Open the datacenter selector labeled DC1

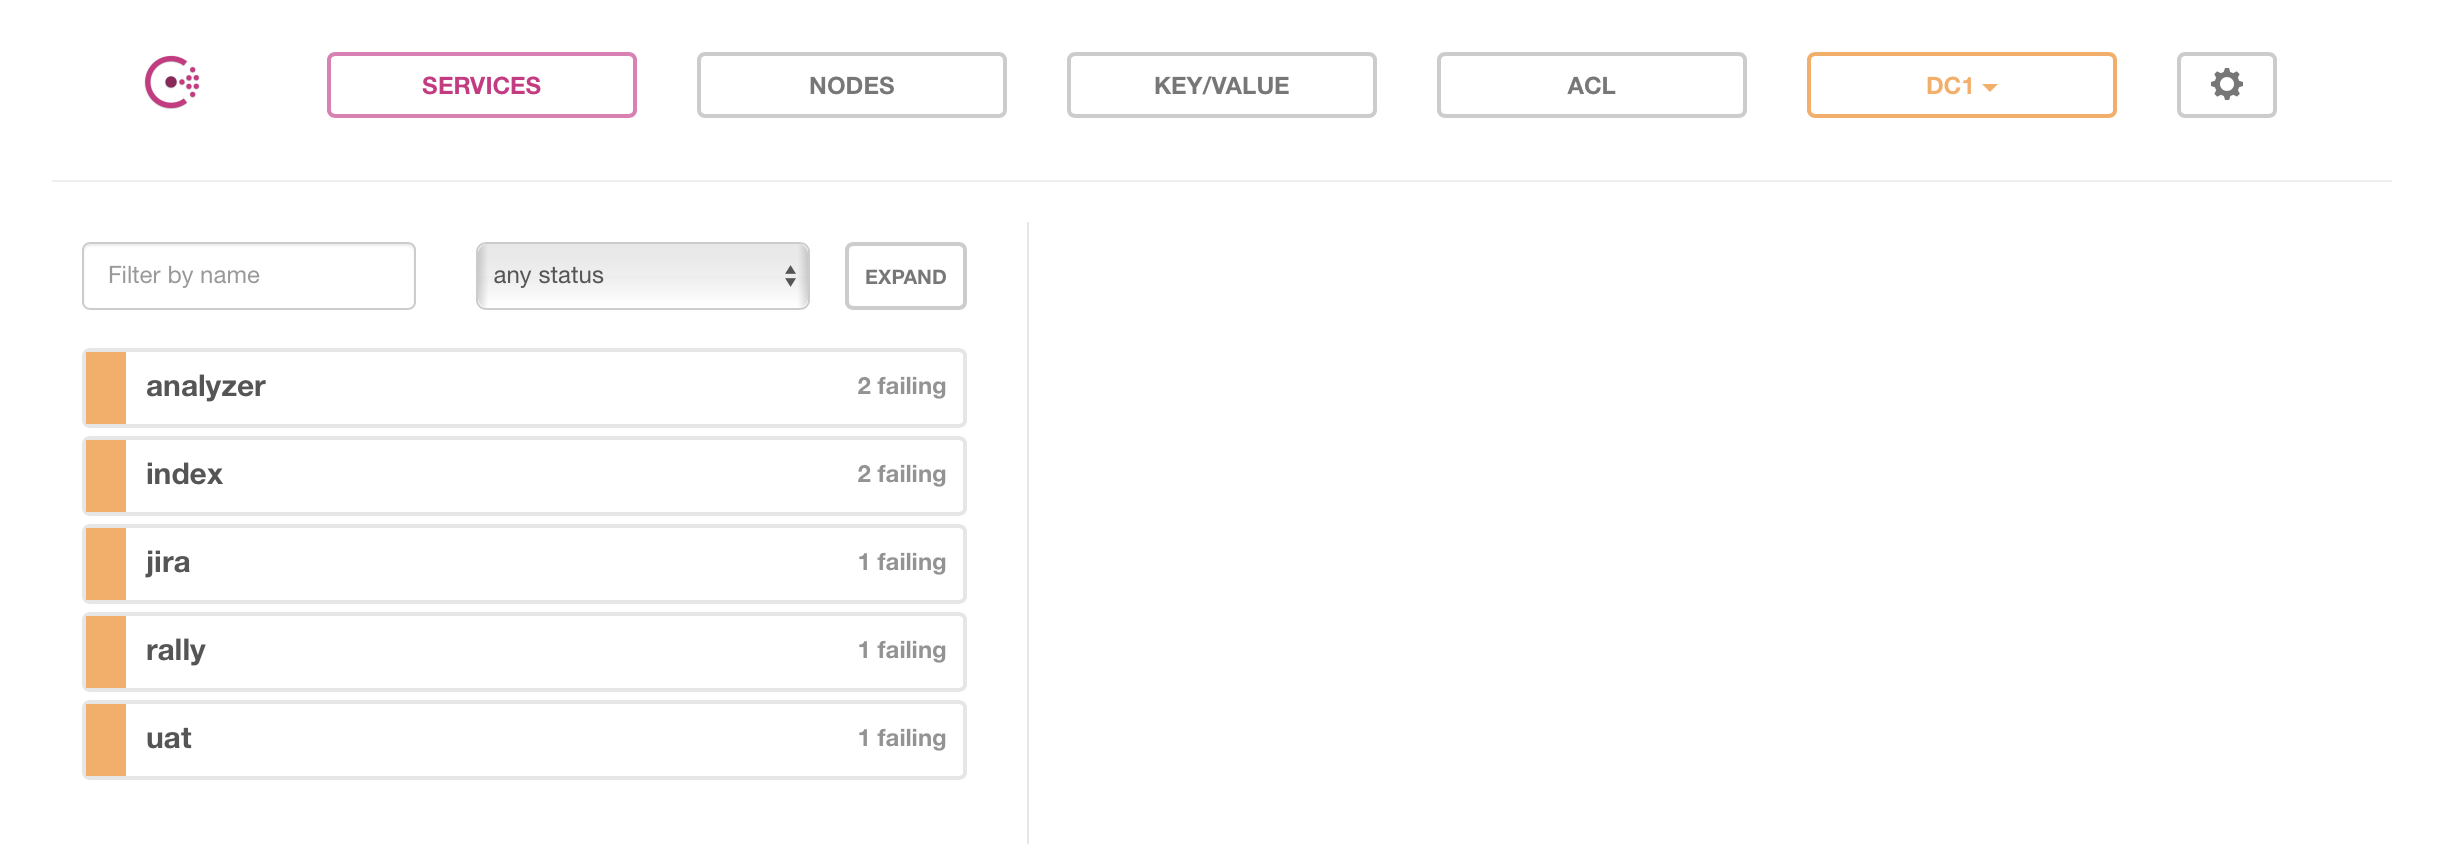[1960, 86]
